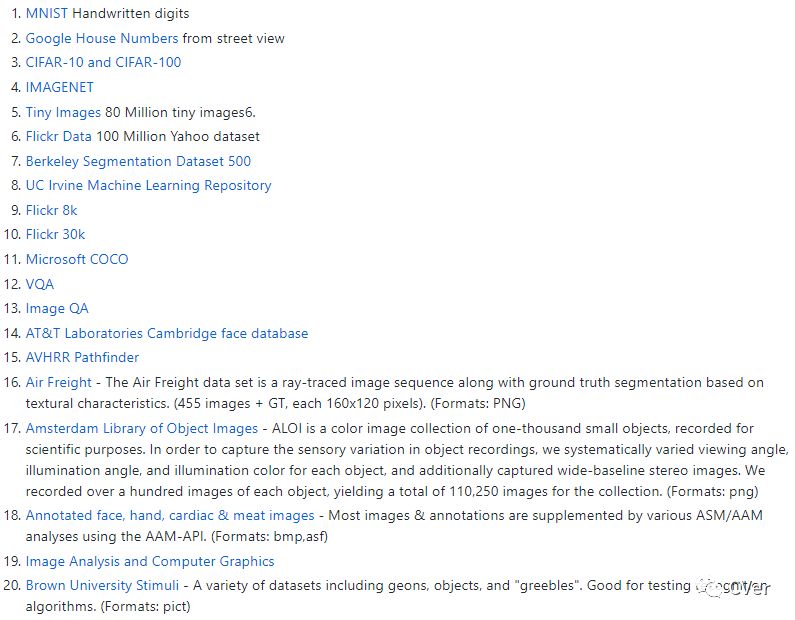Open the Tiny Images link
795x620 pixels.
(63, 112)
